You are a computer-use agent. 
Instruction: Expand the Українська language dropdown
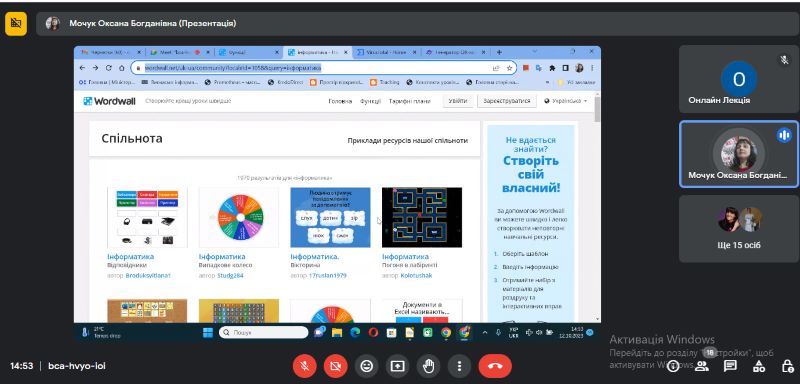[x=566, y=101]
